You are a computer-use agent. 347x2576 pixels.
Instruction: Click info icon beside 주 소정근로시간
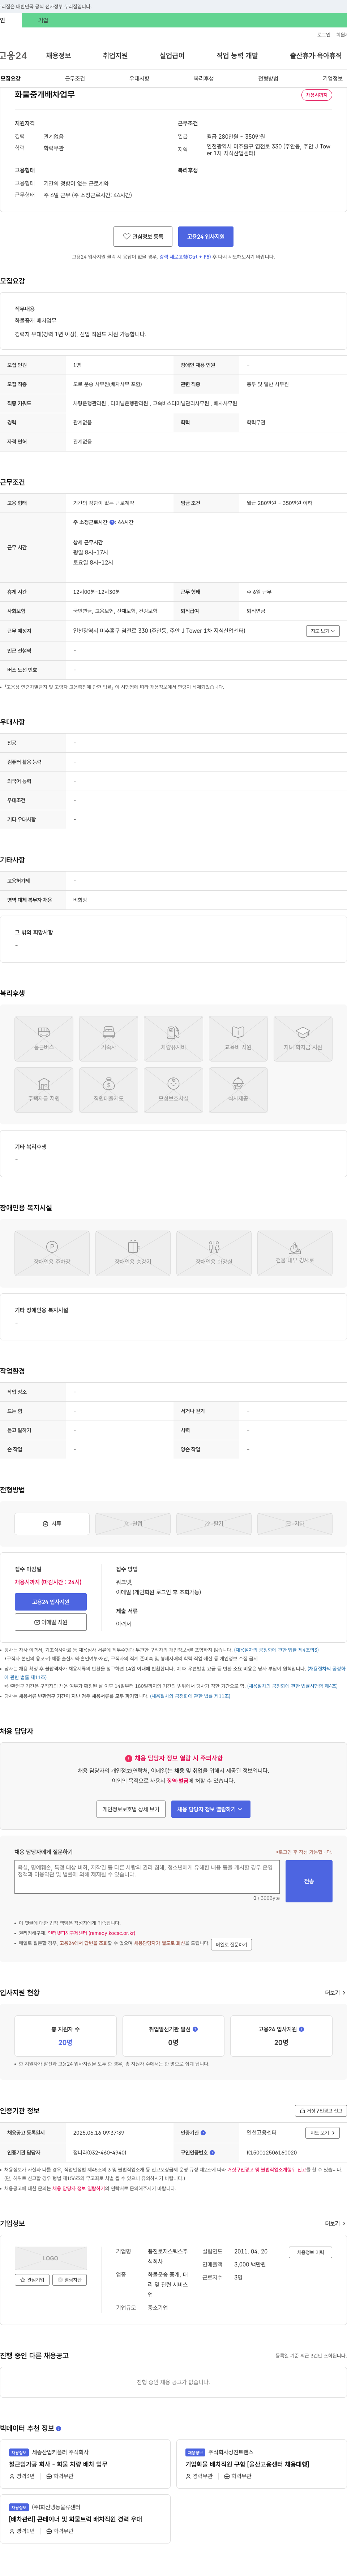(112, 522)
